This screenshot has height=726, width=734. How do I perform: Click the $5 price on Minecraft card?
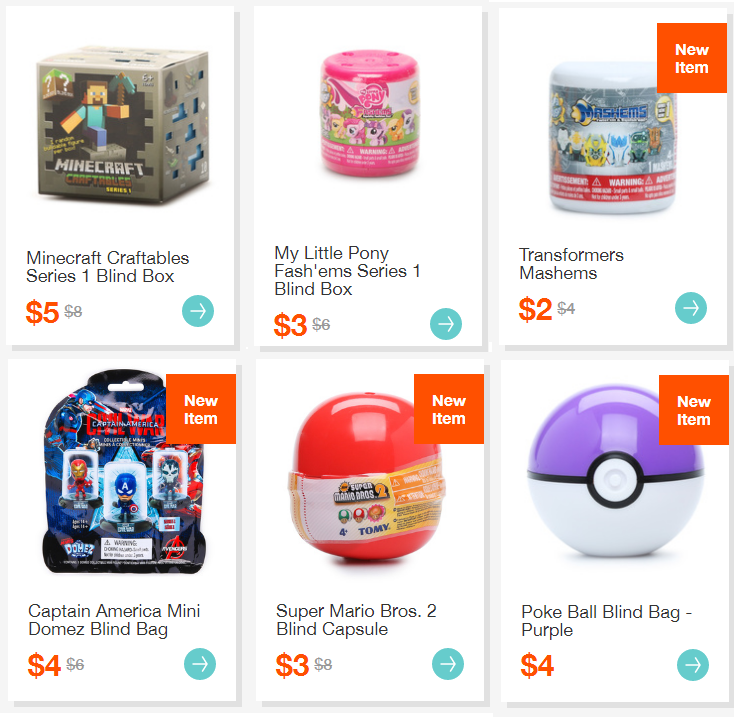pyautogui.click(x=42, y=312)
